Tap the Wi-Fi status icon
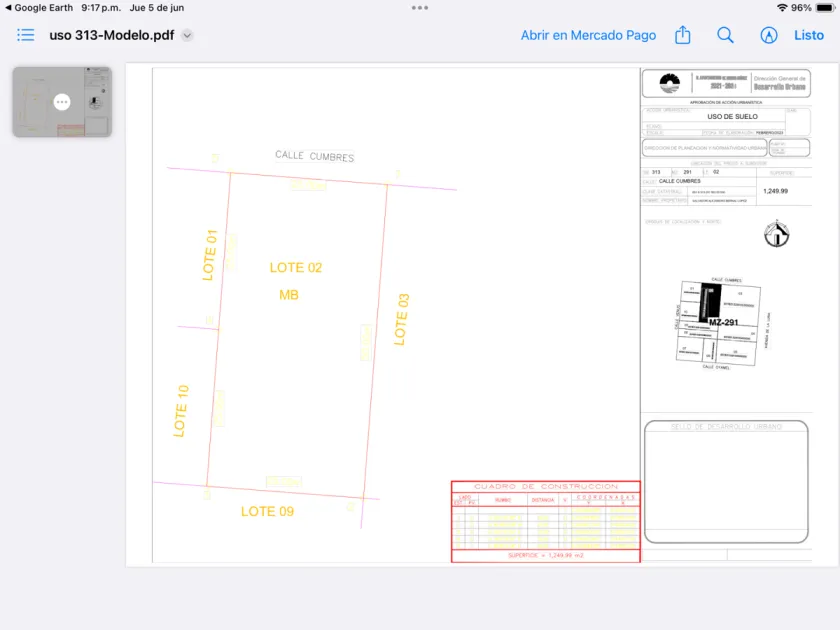 click(x=782, y=8)
